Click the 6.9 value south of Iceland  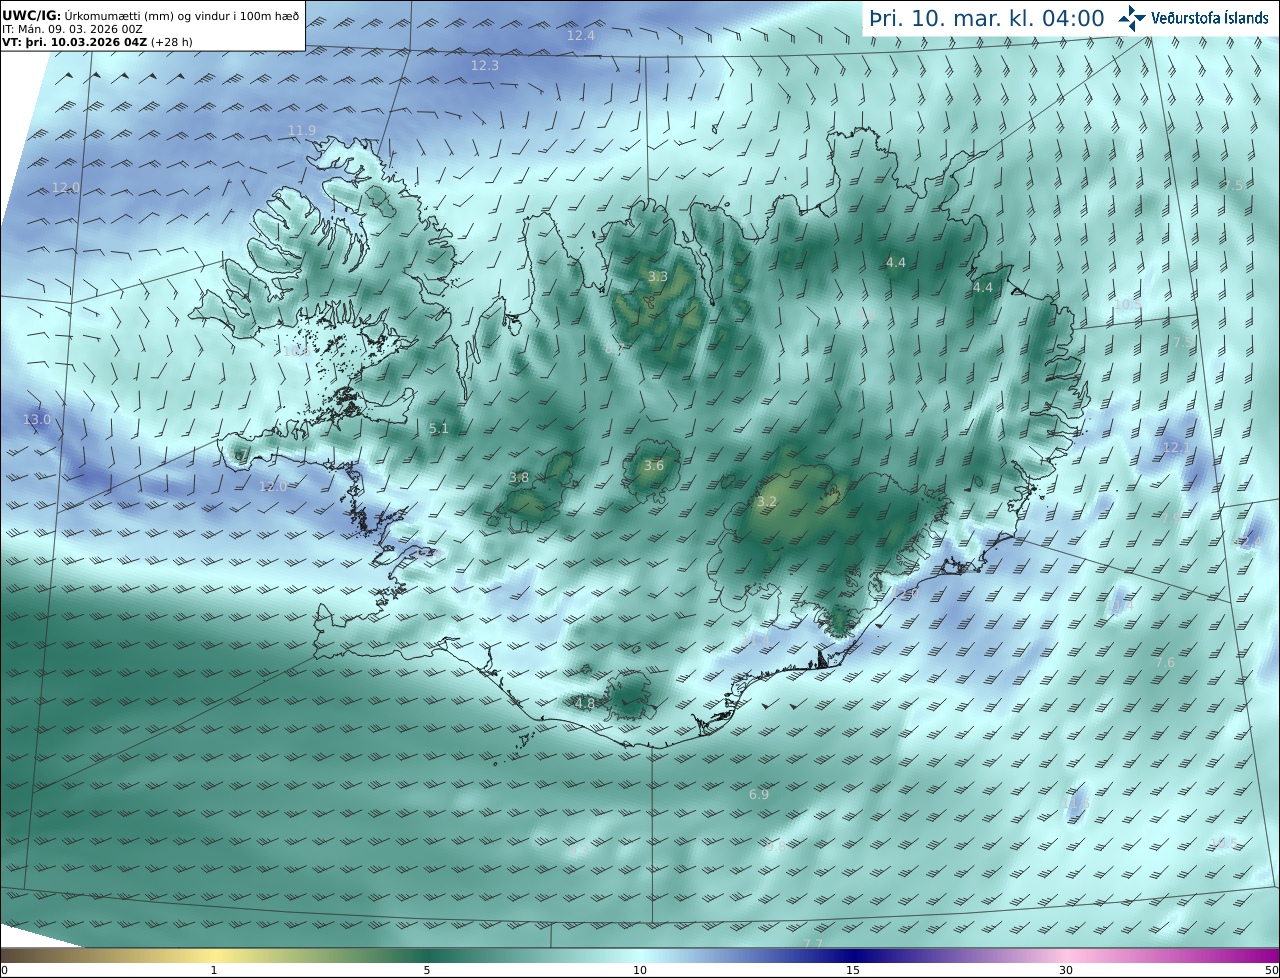759,794
